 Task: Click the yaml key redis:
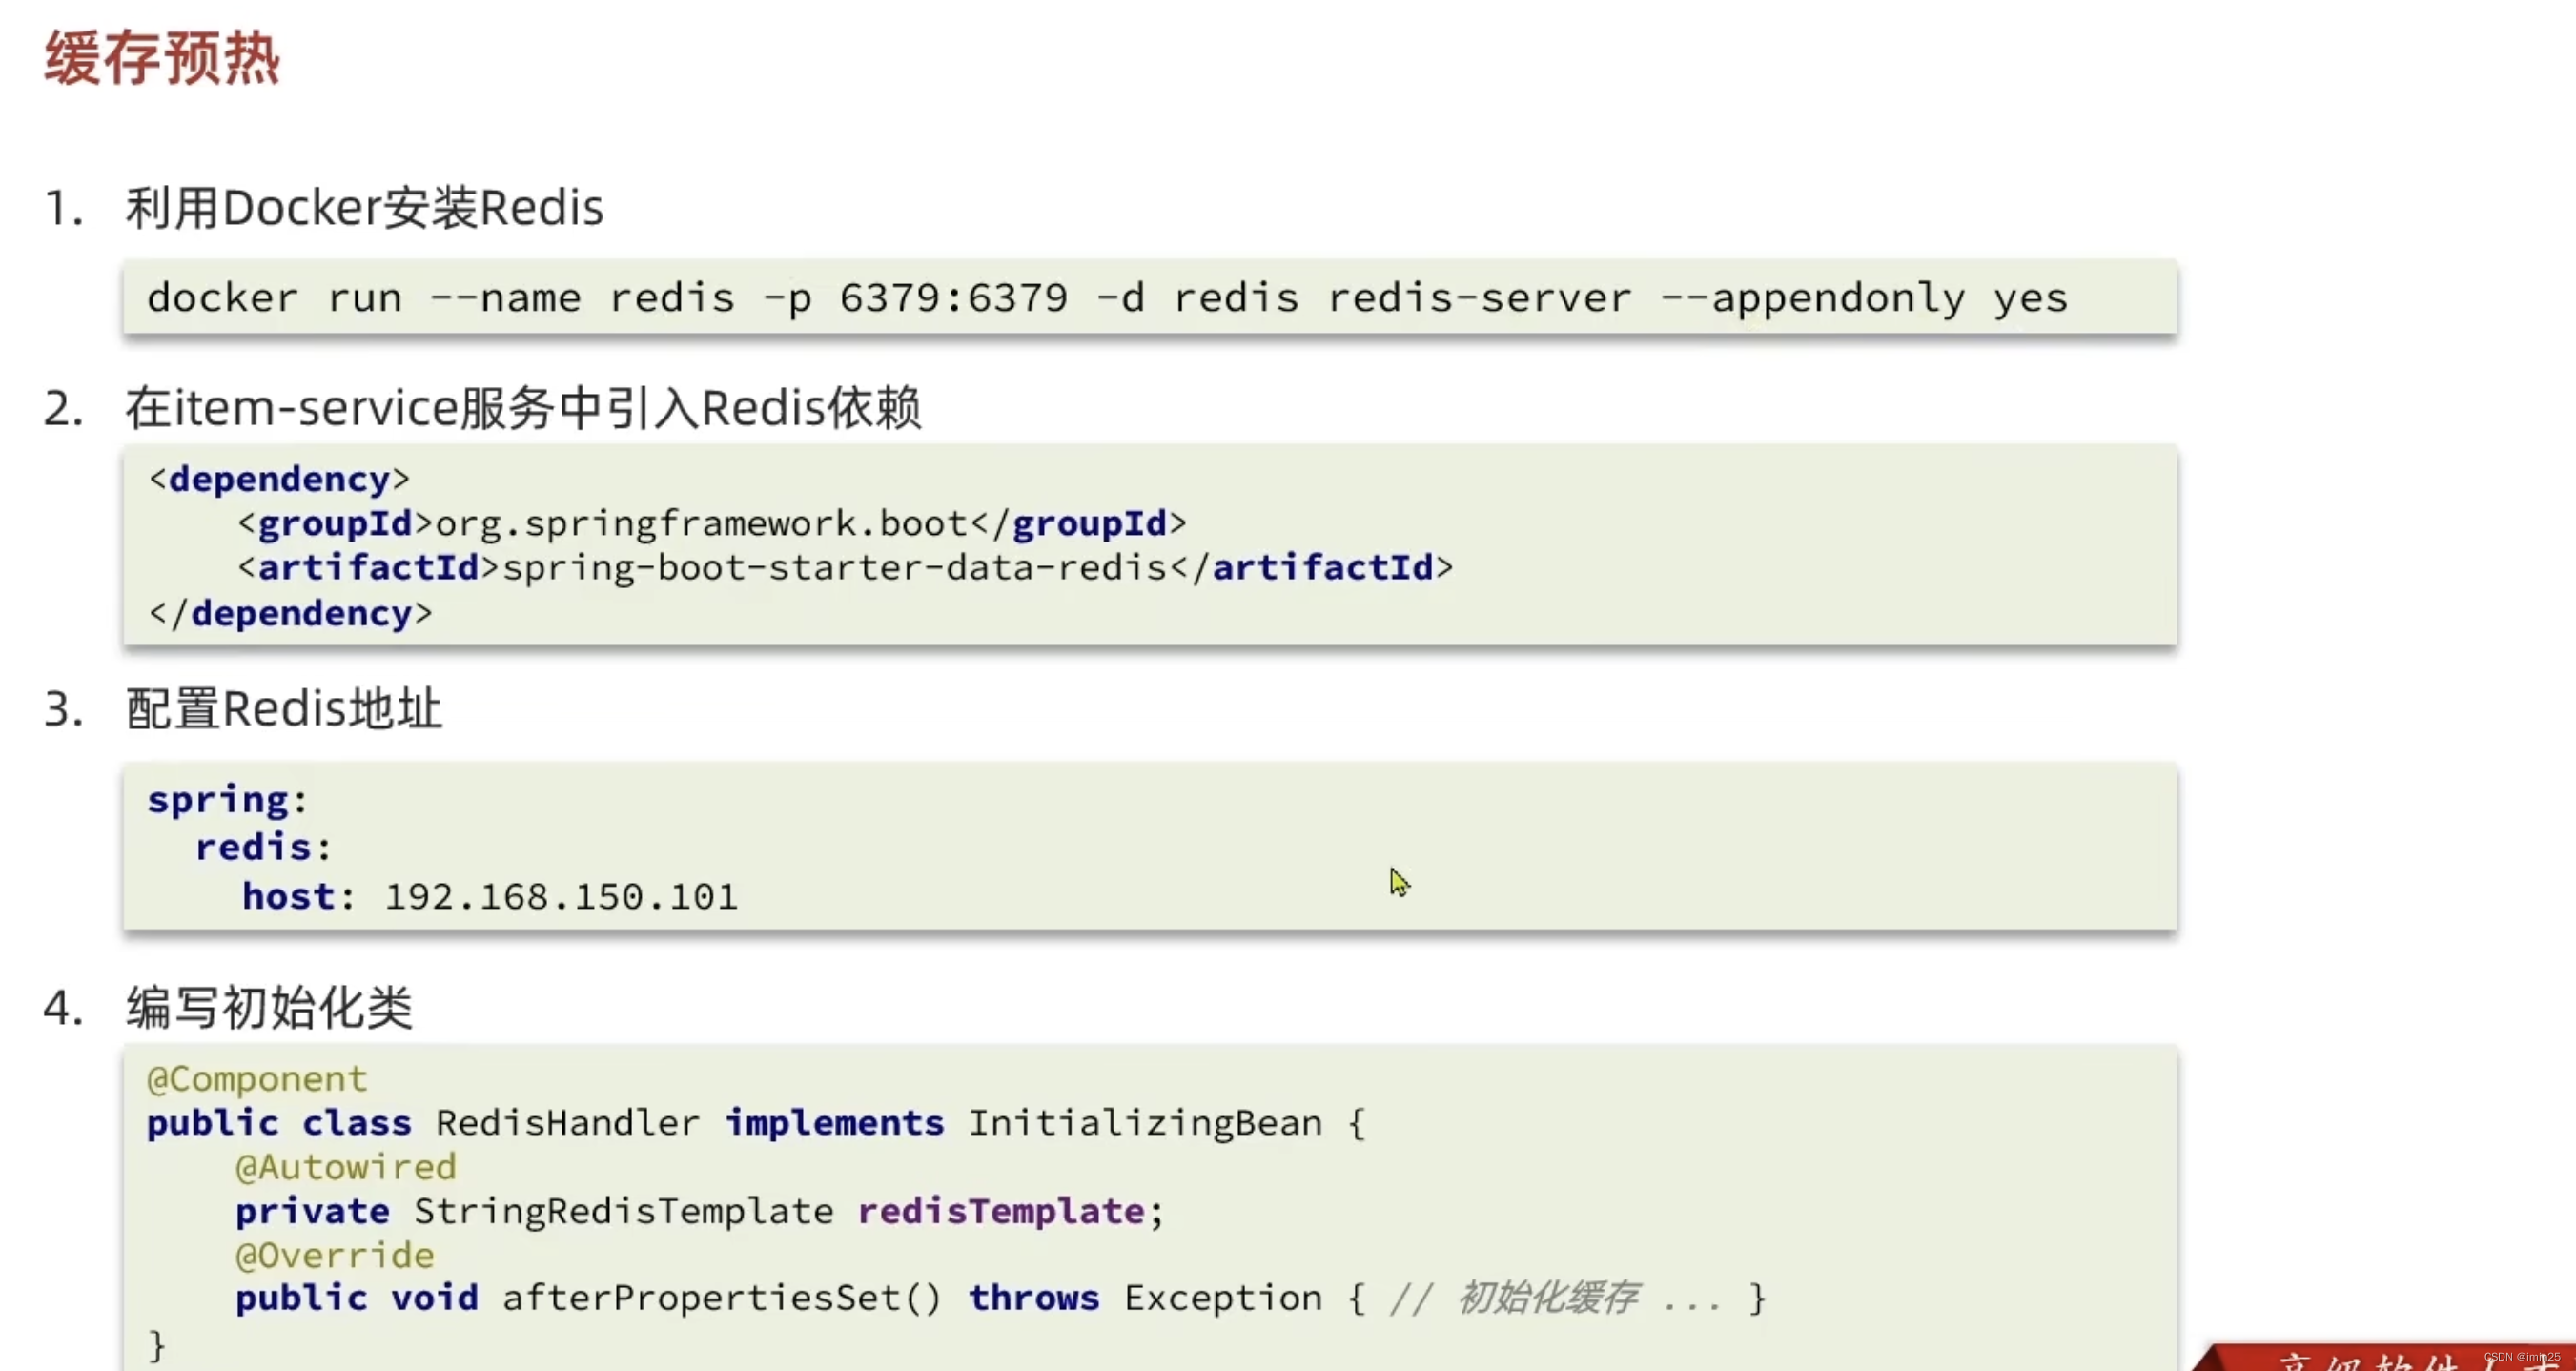coord(263,848)
